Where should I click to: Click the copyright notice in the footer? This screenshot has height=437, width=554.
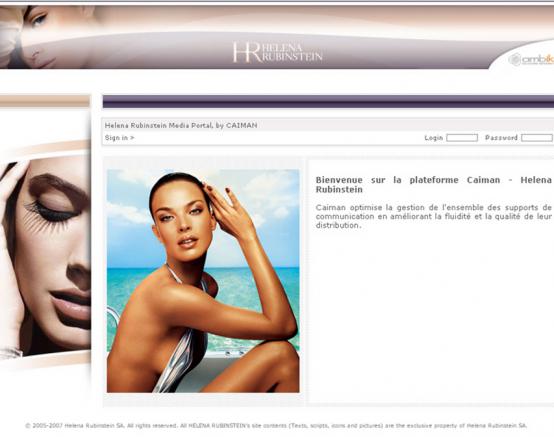[x=276, y=426]
